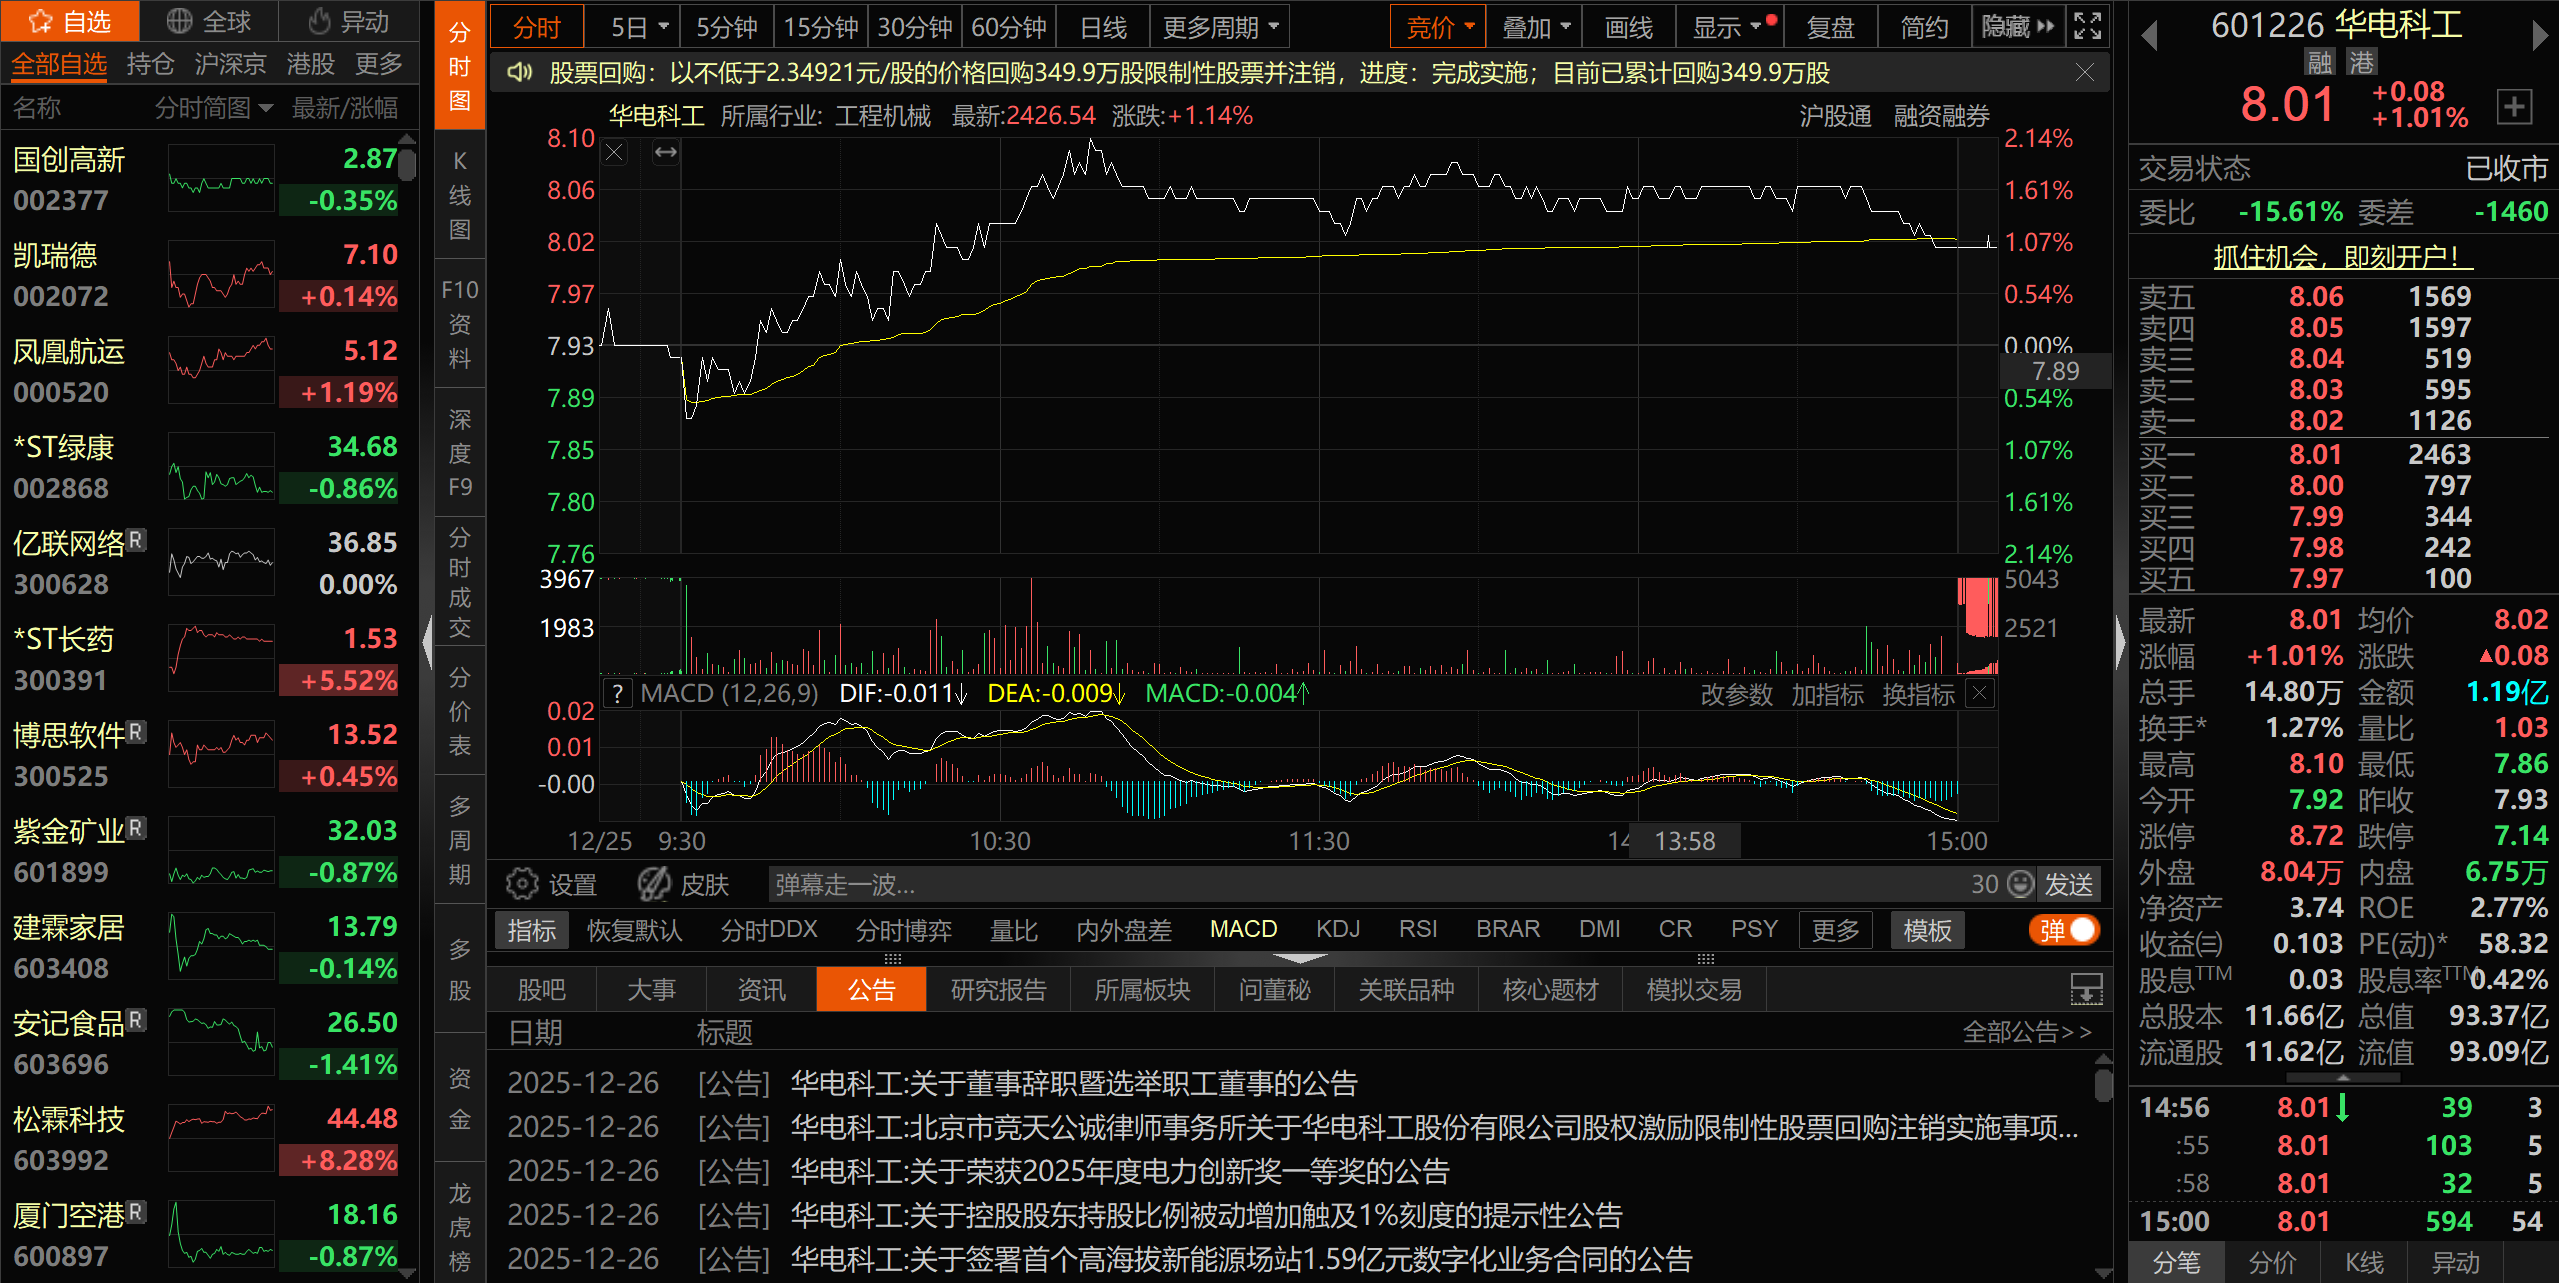Click the MACD help question mark icon
The width and height of the screenshot is (2559, 1283).
(618, 694)
